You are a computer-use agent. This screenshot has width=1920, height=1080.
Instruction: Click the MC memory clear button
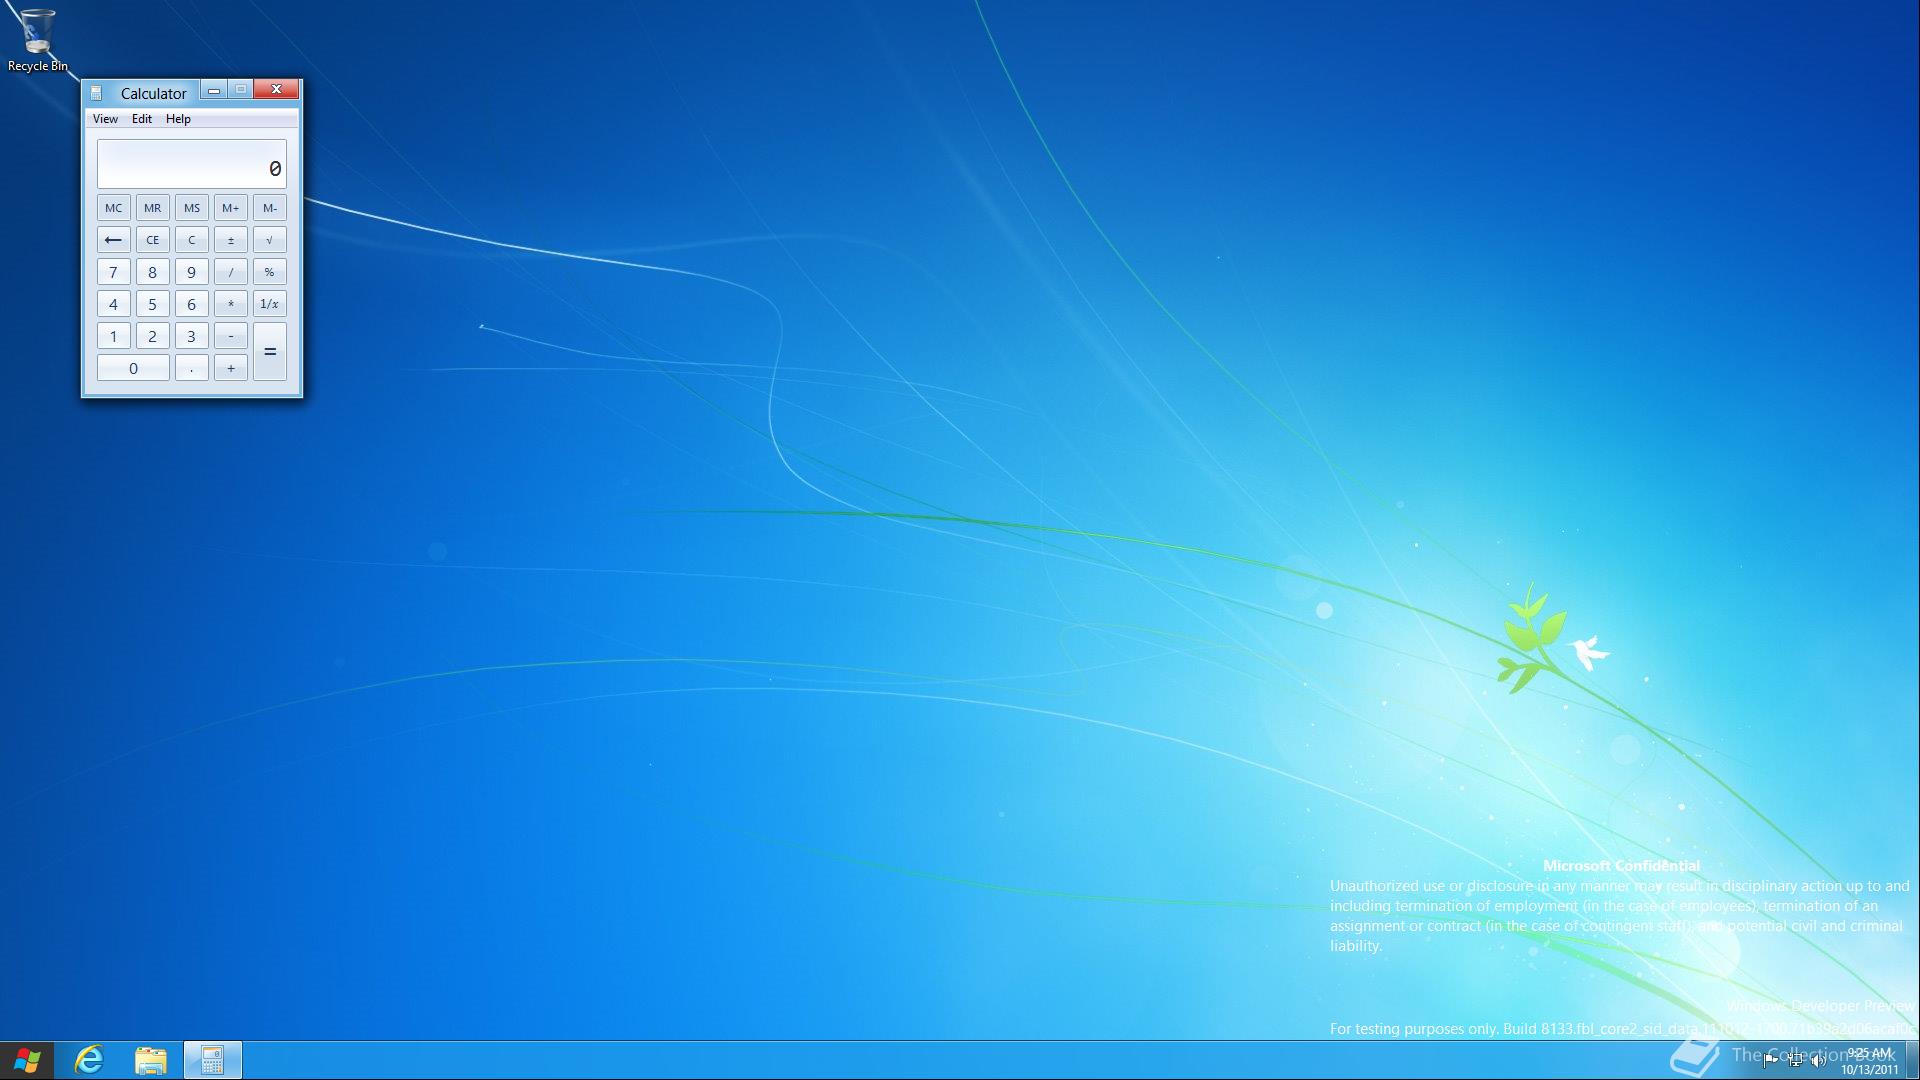(114, 208)
